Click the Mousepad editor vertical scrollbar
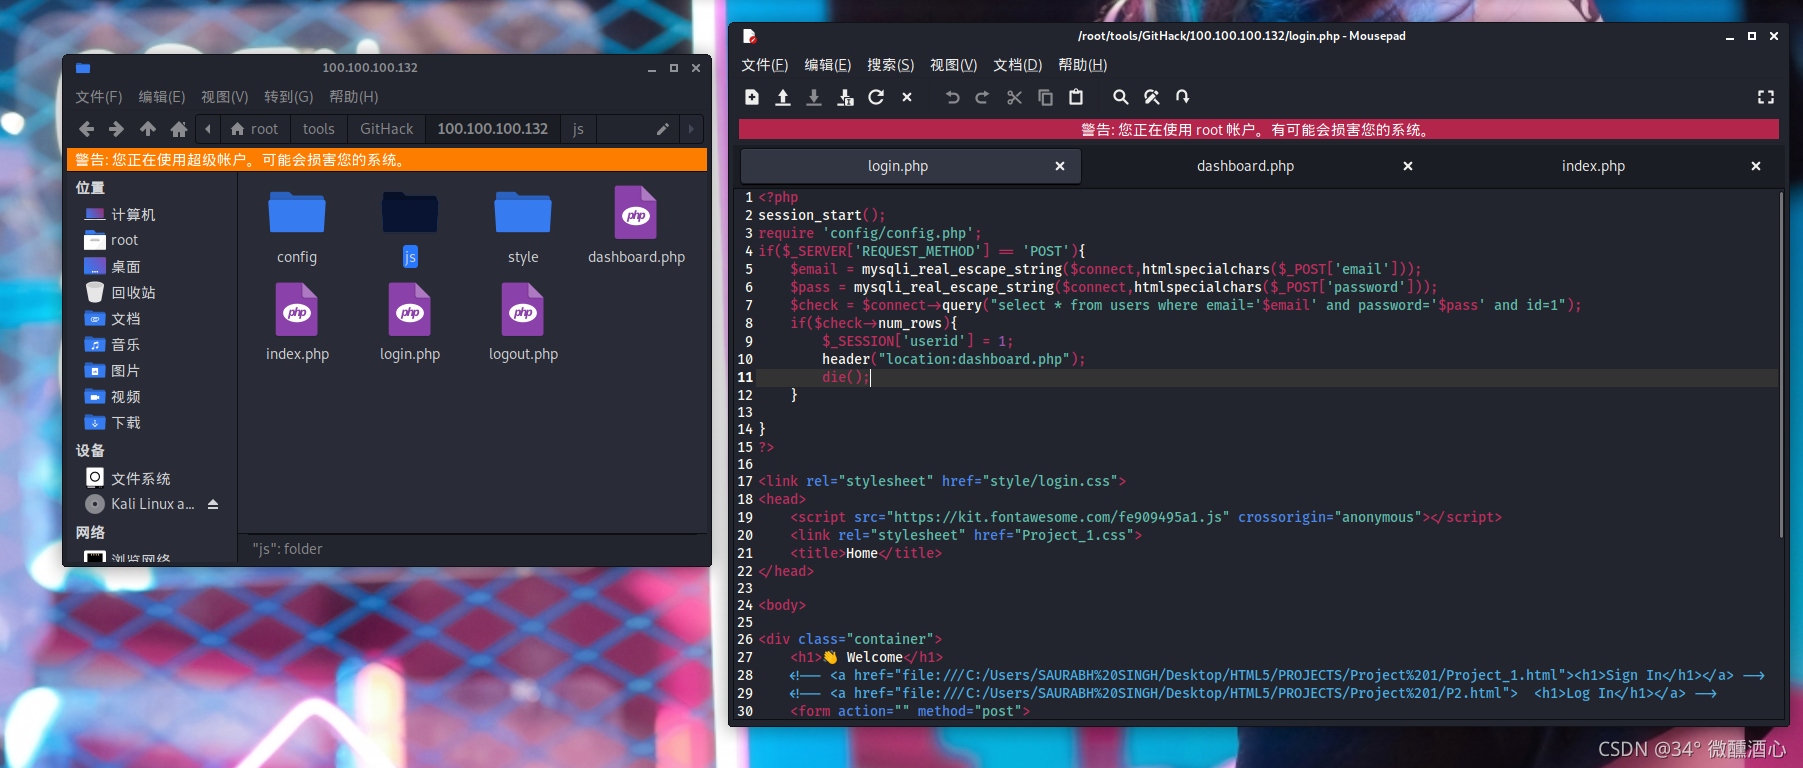The height and width of the screenshot is (768, 1803). point(1781,365)
